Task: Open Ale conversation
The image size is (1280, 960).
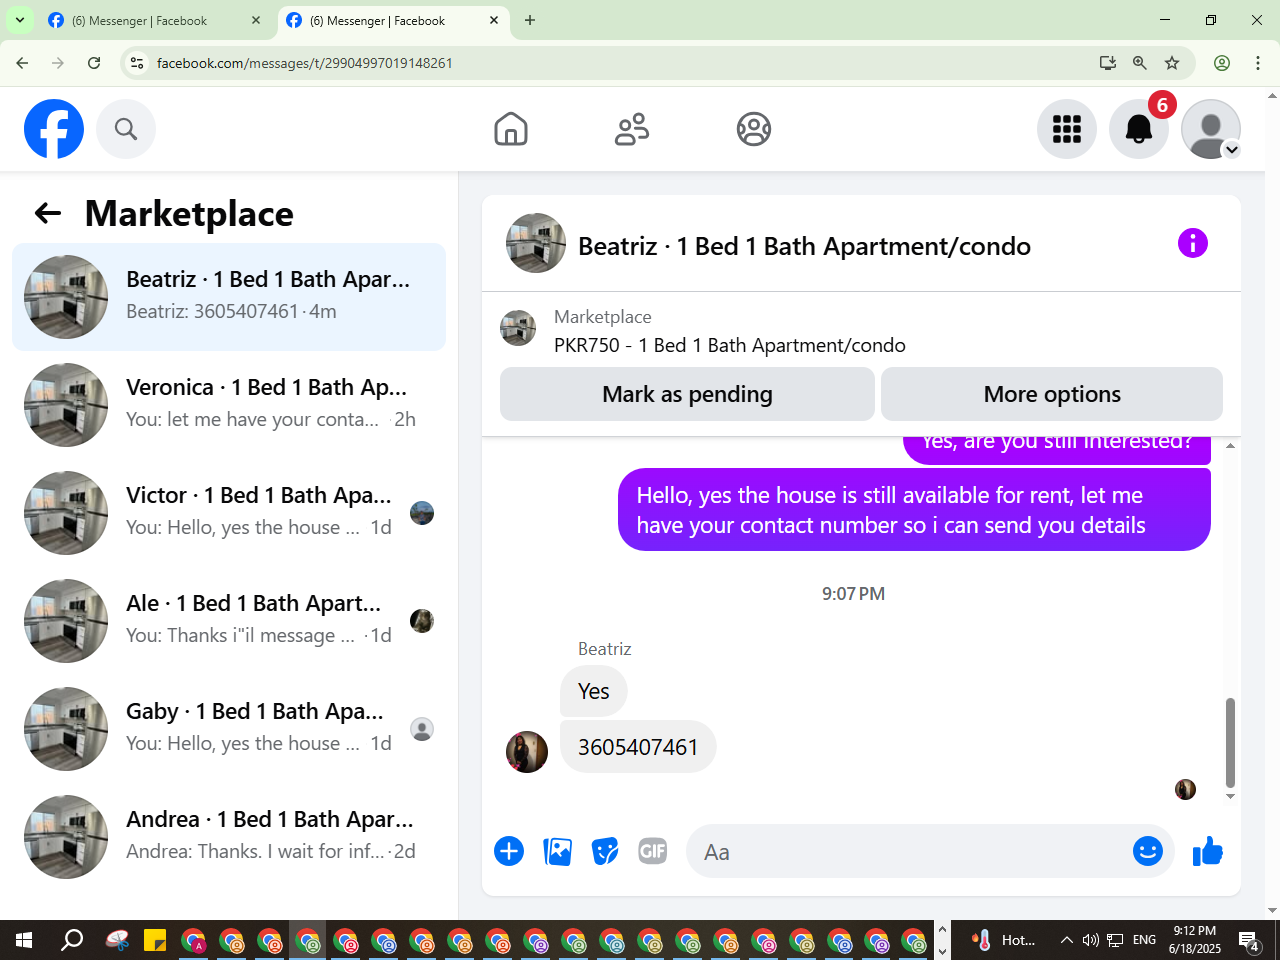Action: tap(229, 621)
